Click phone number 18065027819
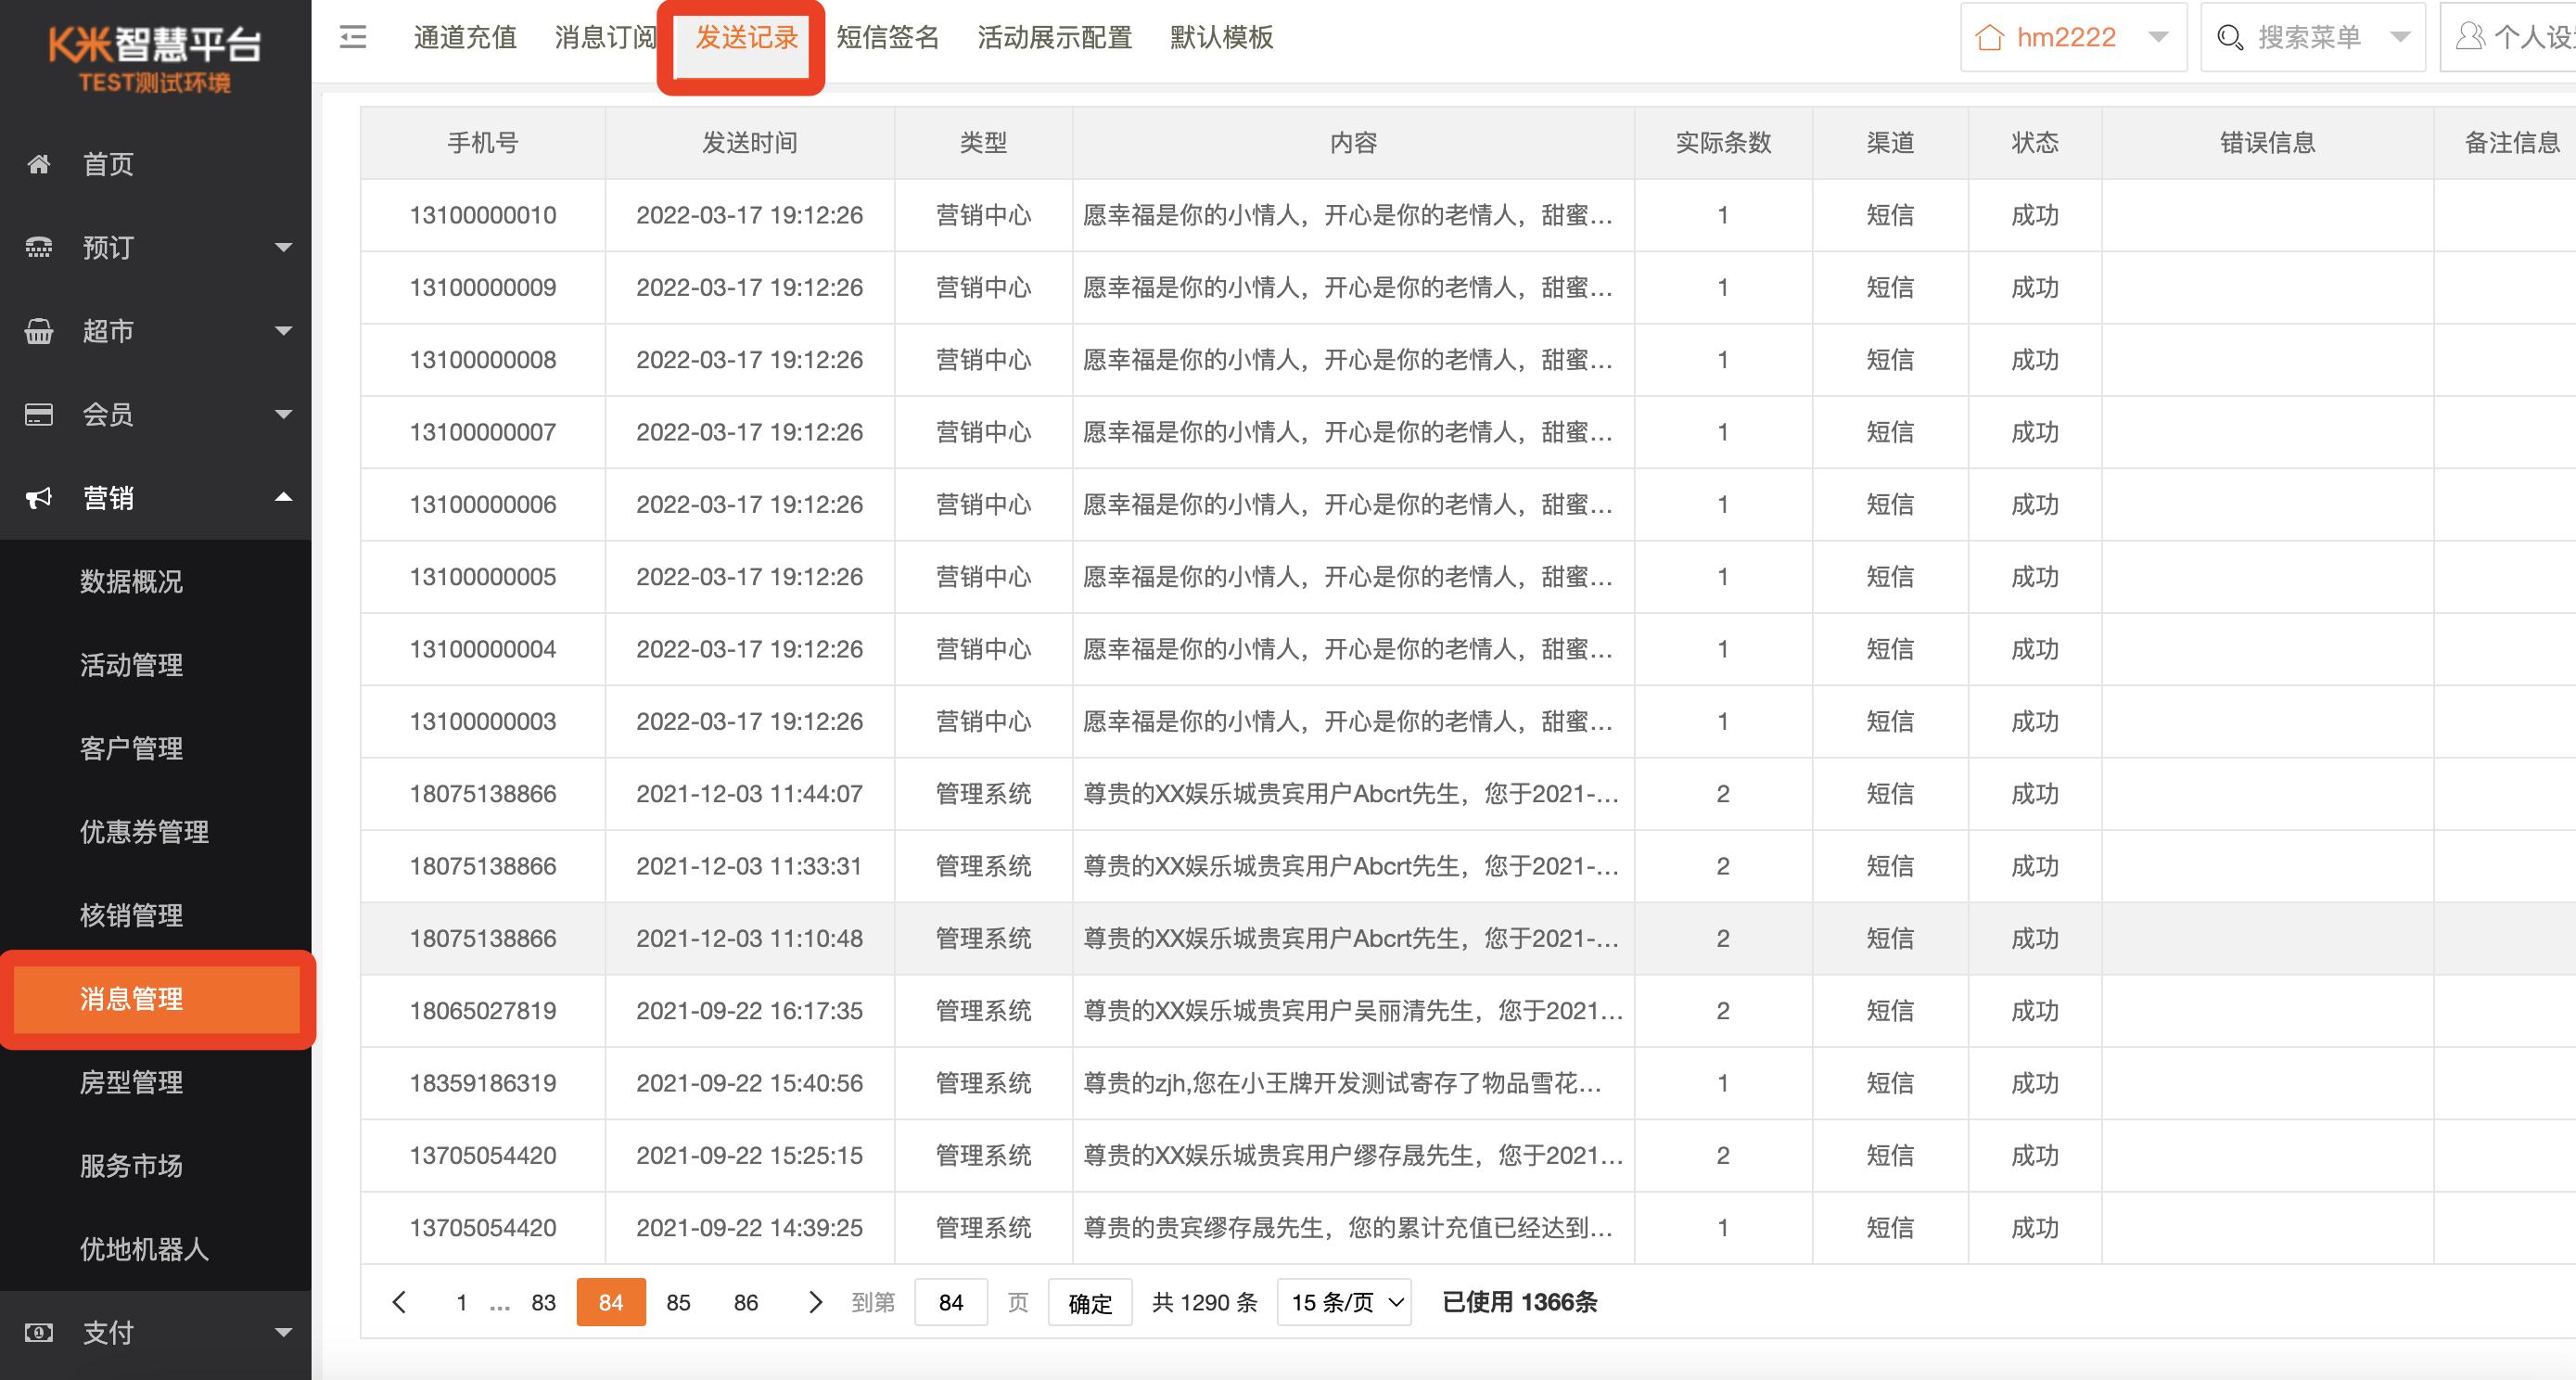2576x1380 pixels. pyautogui.click(x=483, y=1011)
